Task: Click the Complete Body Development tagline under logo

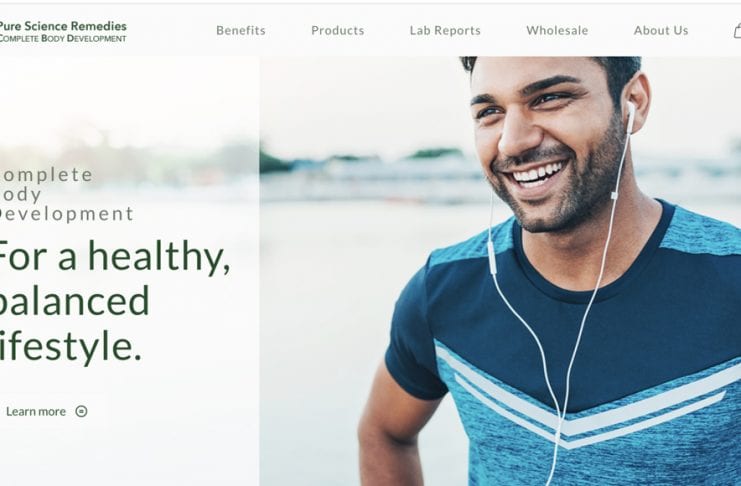Action: 63,38
